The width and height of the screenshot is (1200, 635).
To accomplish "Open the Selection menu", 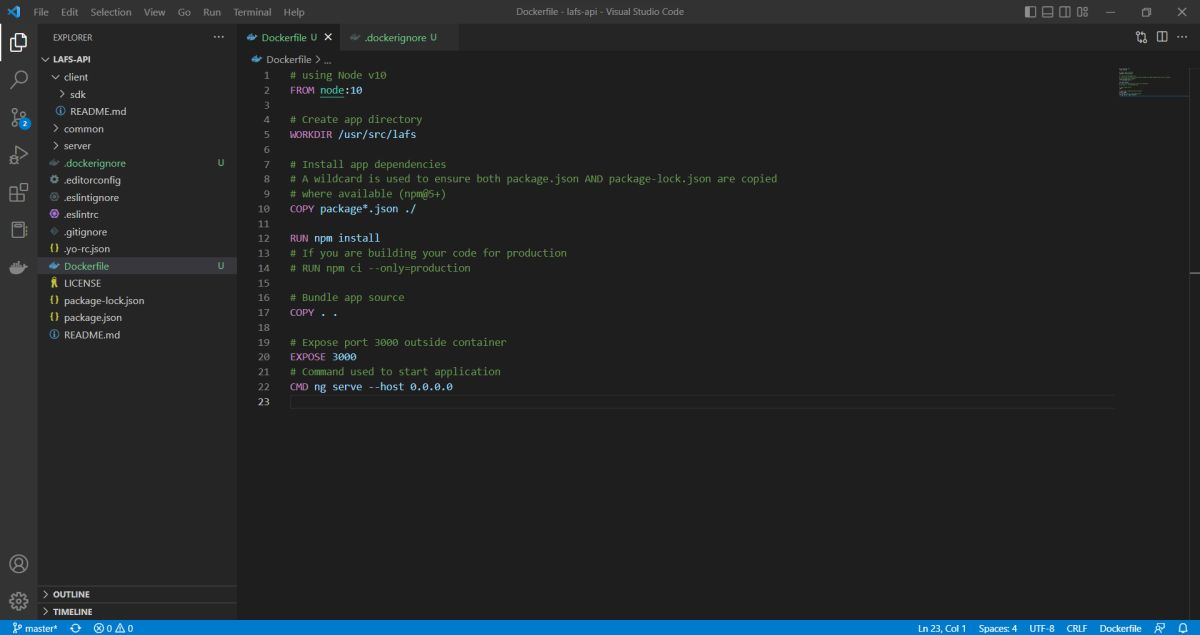I will (111, 12).
